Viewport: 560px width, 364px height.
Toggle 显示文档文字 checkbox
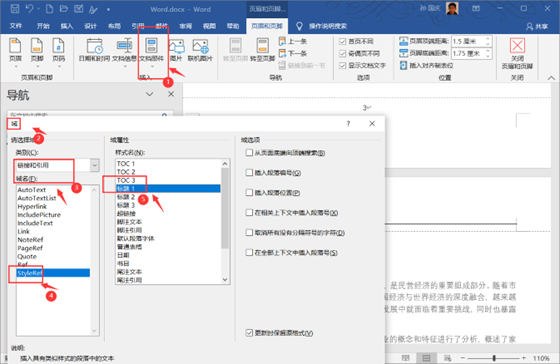tap(342, 65)
